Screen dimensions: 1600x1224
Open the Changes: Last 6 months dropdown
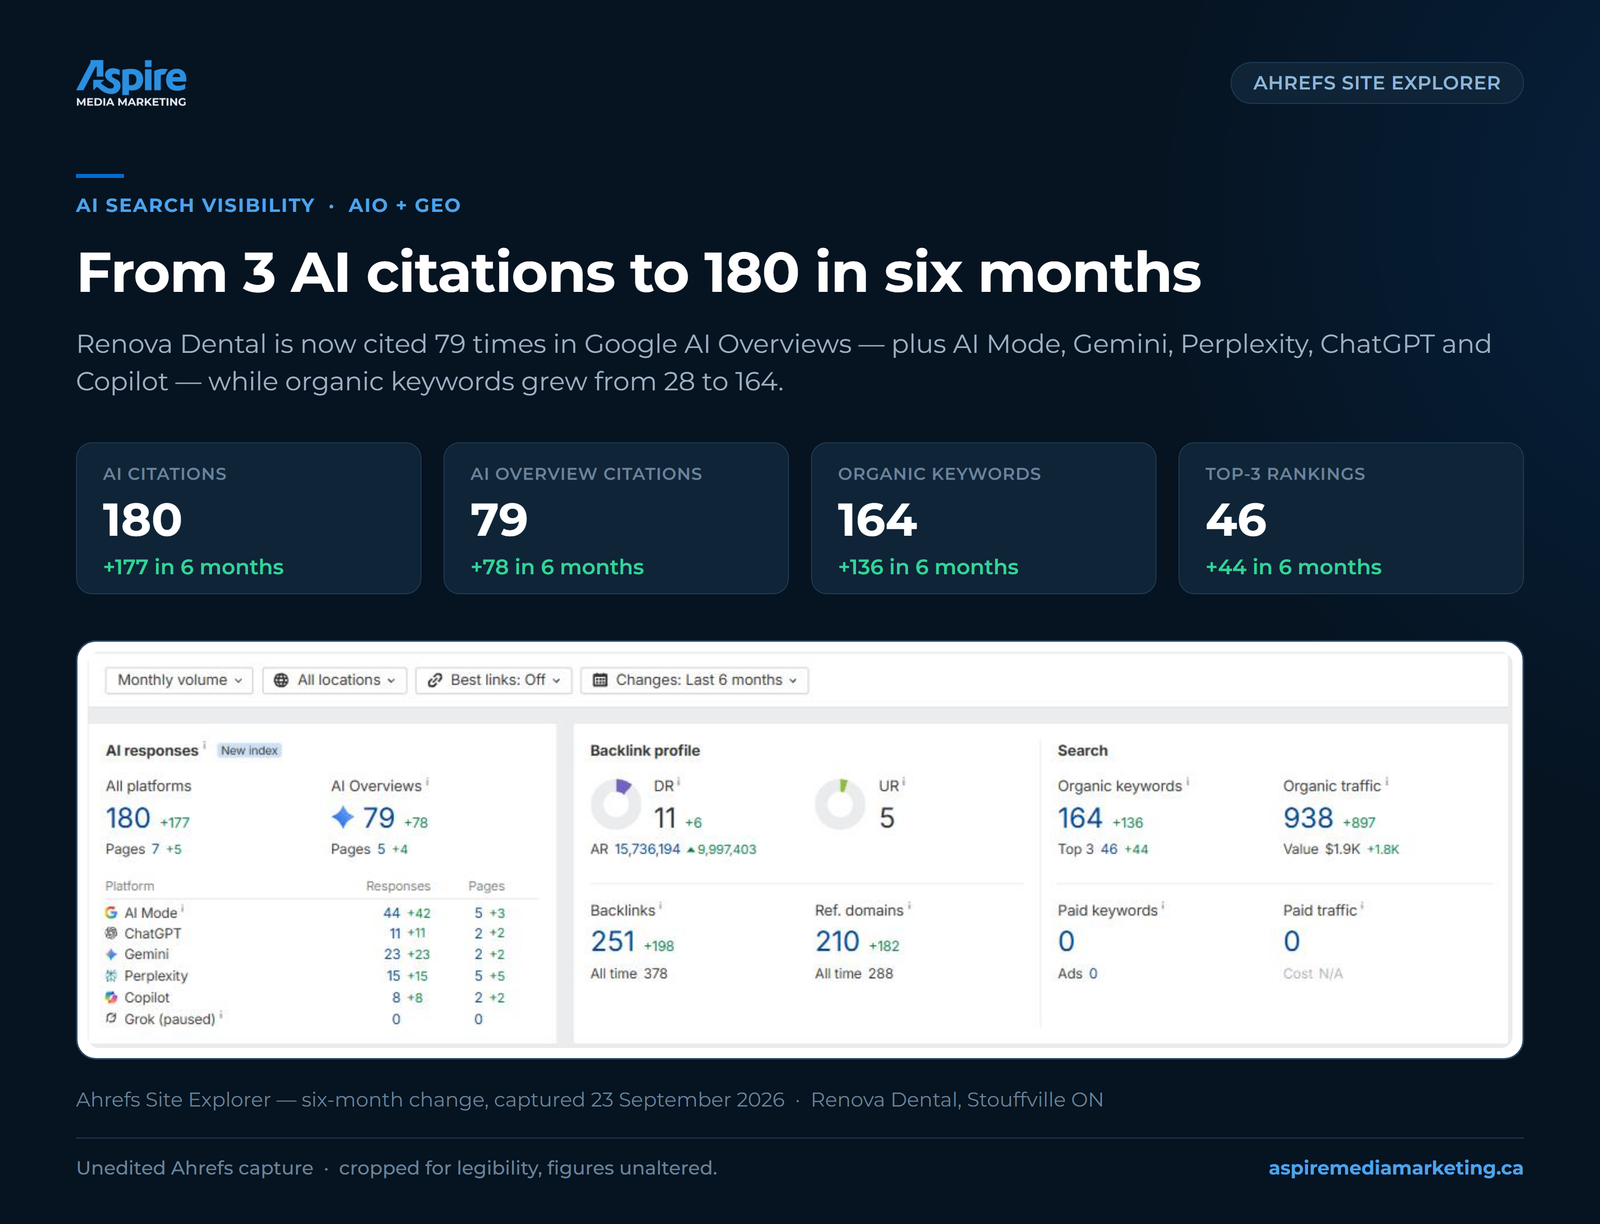click(x=695, y=680)
